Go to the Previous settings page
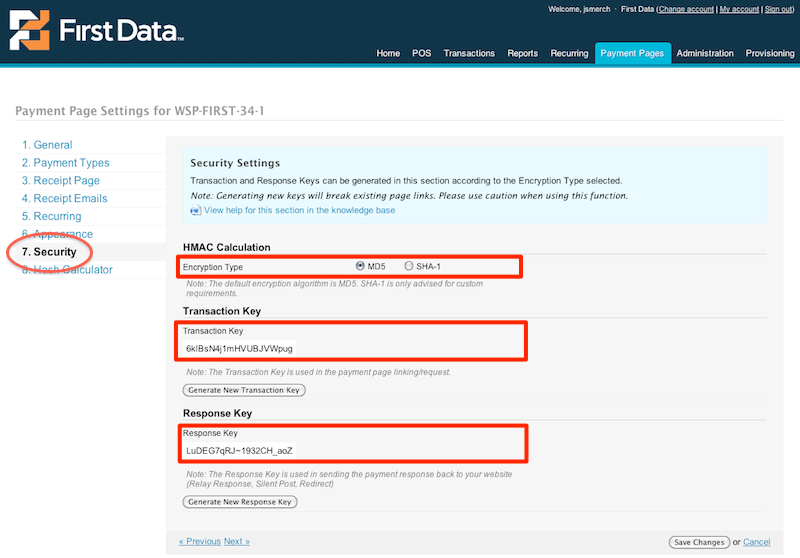800x558 pixels. pyautogui.click(x=200, y=541)
